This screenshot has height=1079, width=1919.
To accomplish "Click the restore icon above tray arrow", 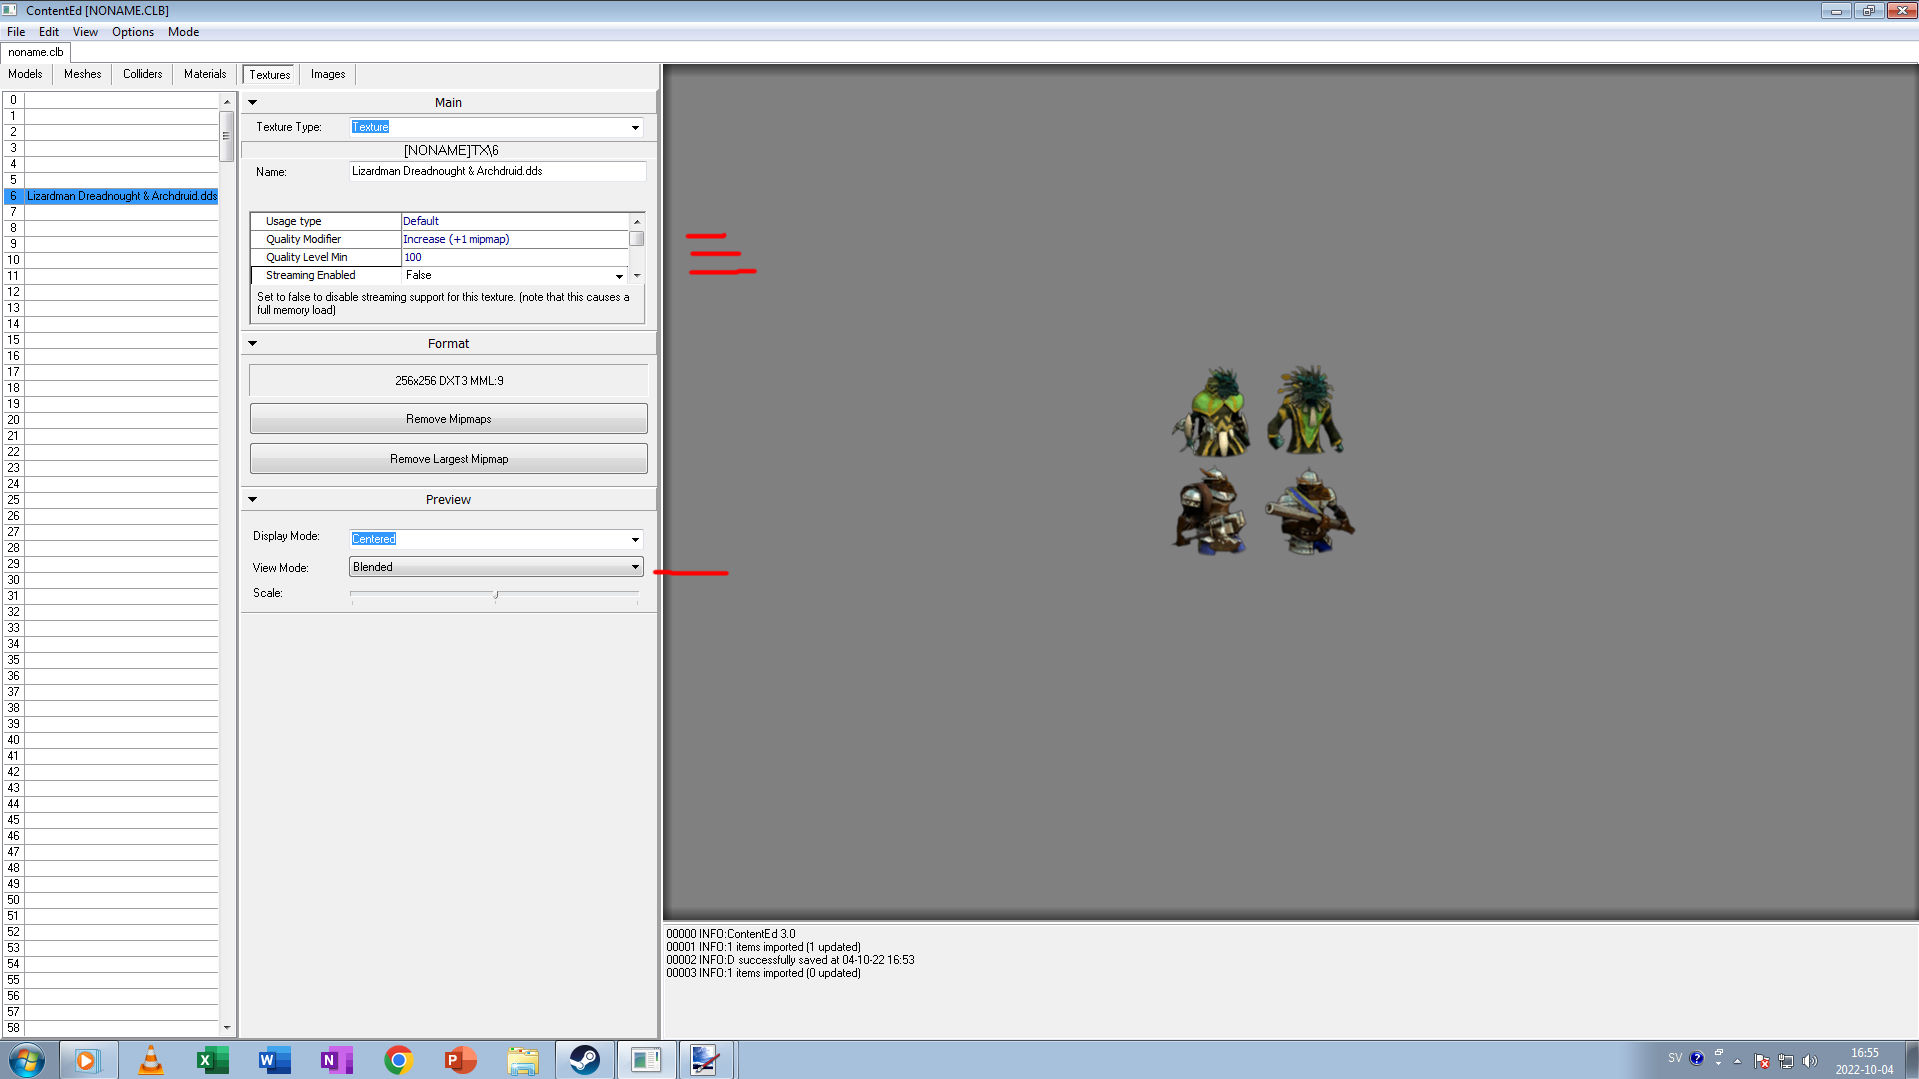I will (x=1719, y=1052).
